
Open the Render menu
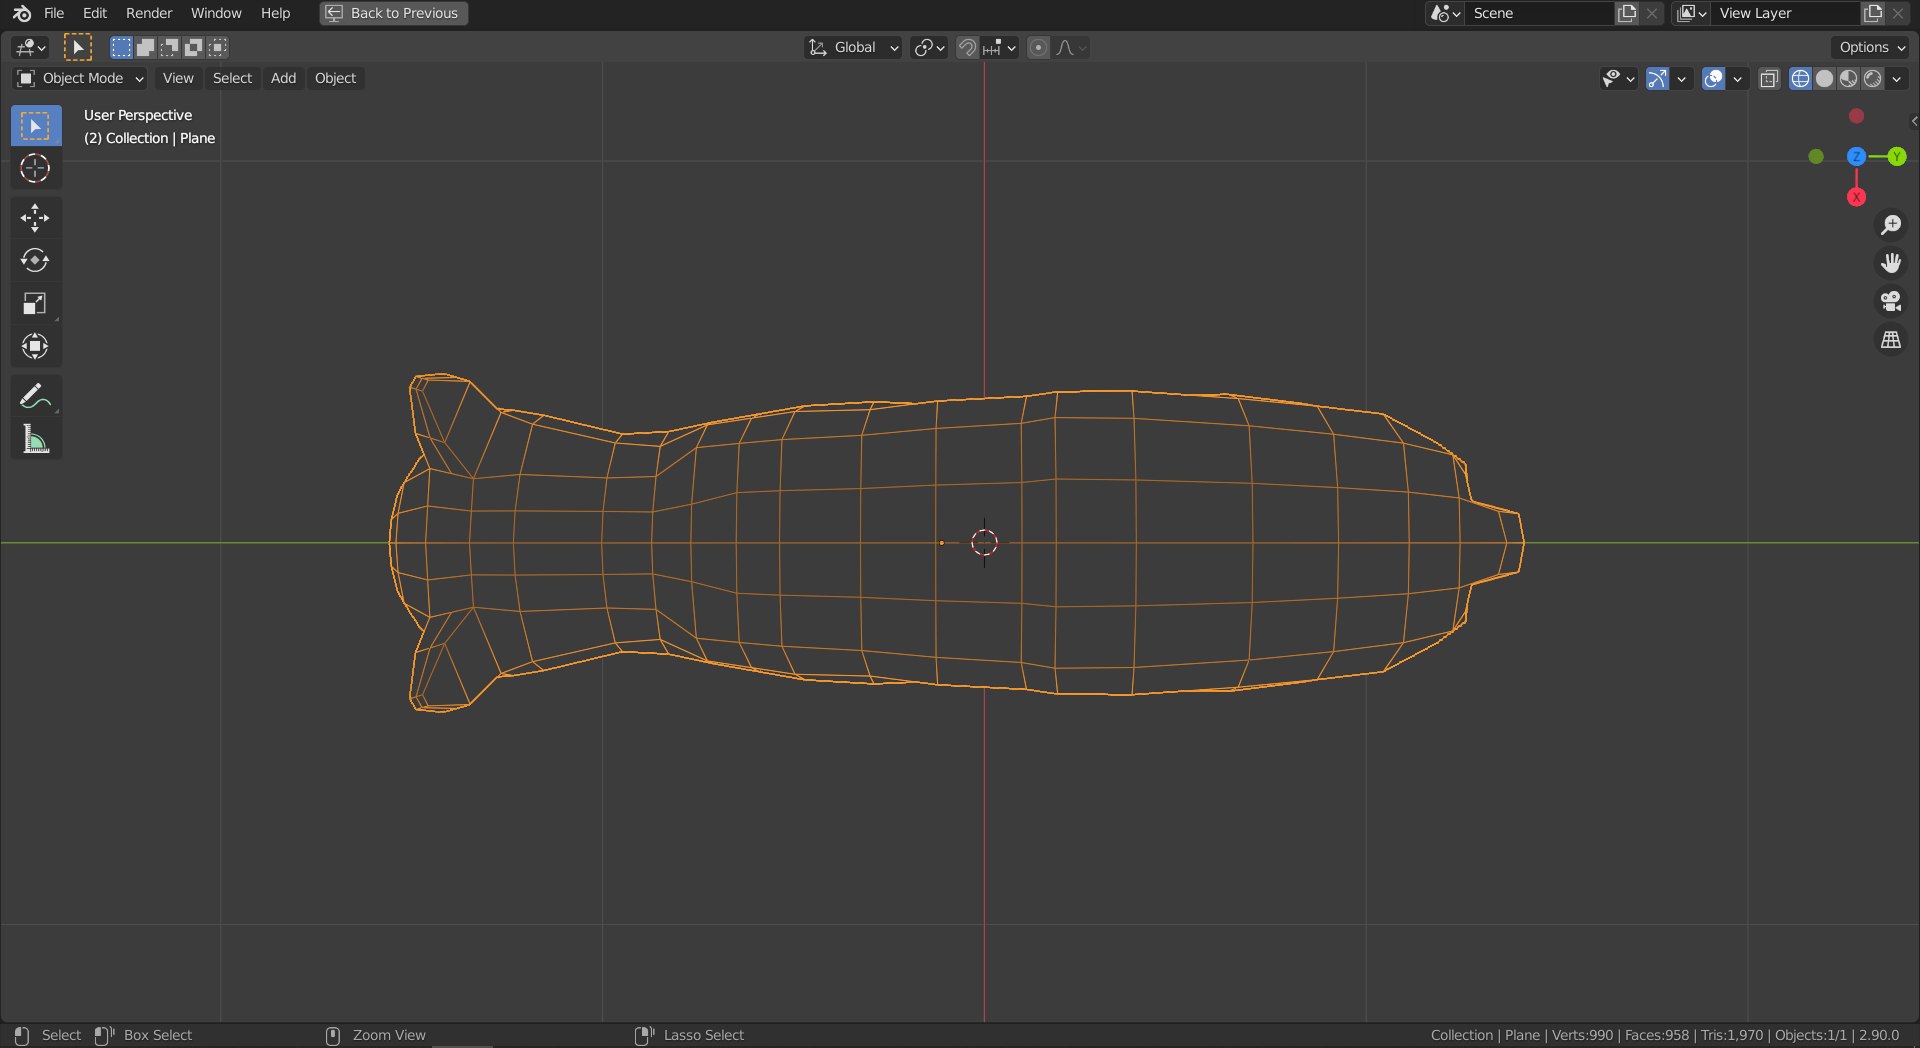click(149, 13)
